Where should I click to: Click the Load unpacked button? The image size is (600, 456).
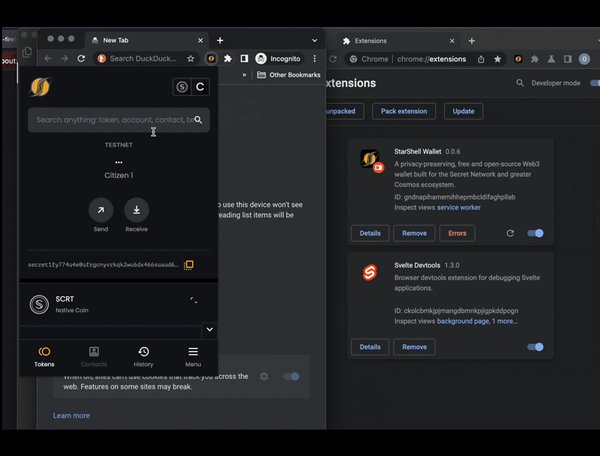344,111
